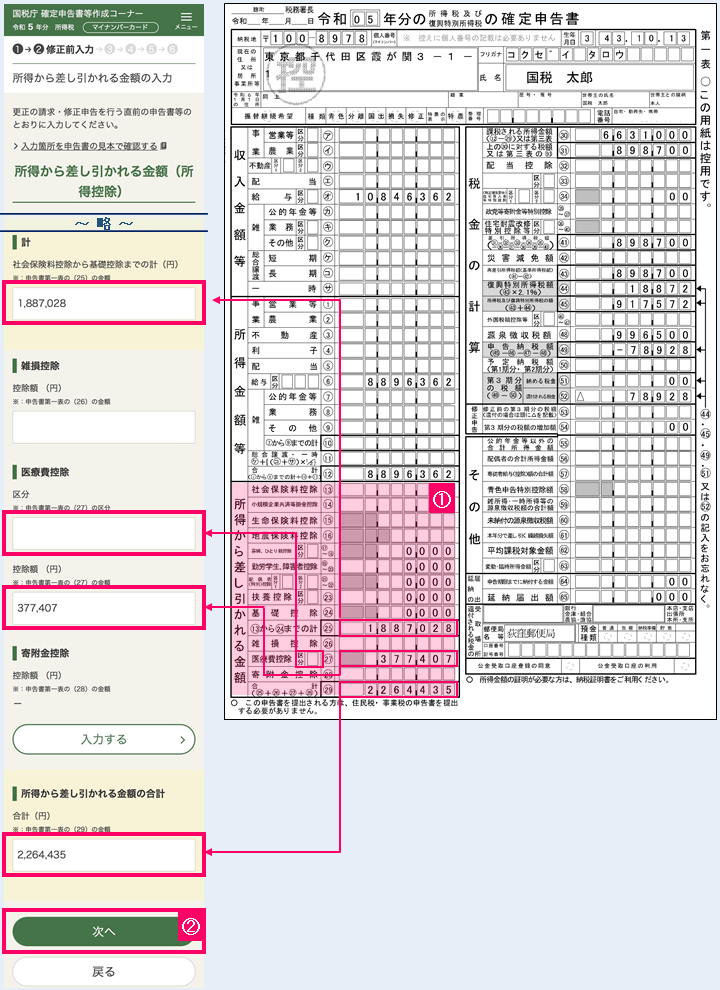The width and height of the screenshot is (720, 990).
Task: Open the hamburger メニュー icon
Action: tap(186, 20)
